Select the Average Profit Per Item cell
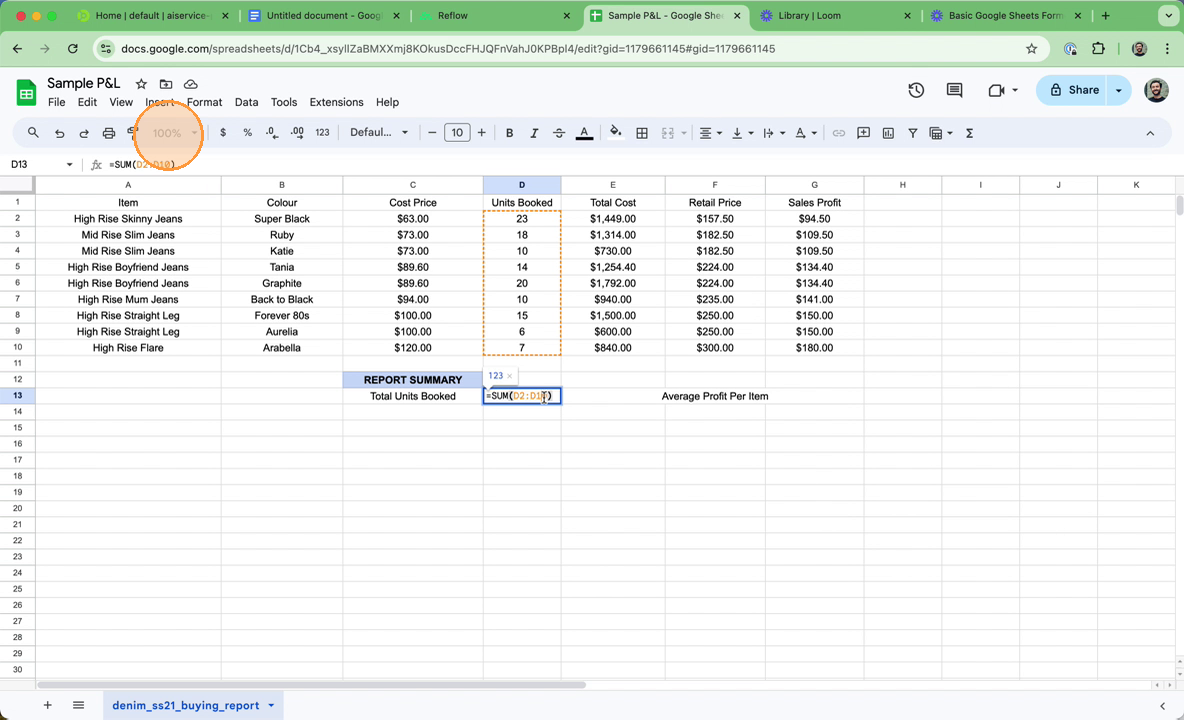This screenshot has height=720, width=1184. click(714, 396)
